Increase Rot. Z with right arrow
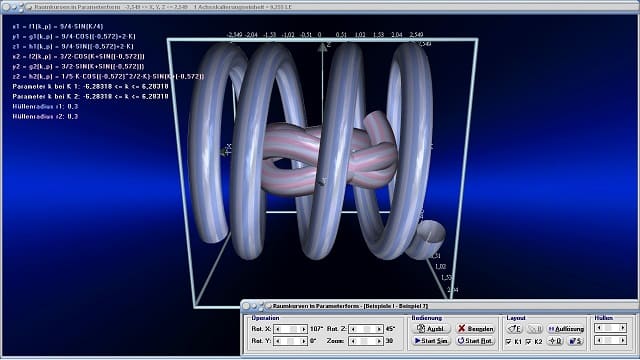Viewport: 640px width, 360px height. pyautogui.click(x=378, y=329)
